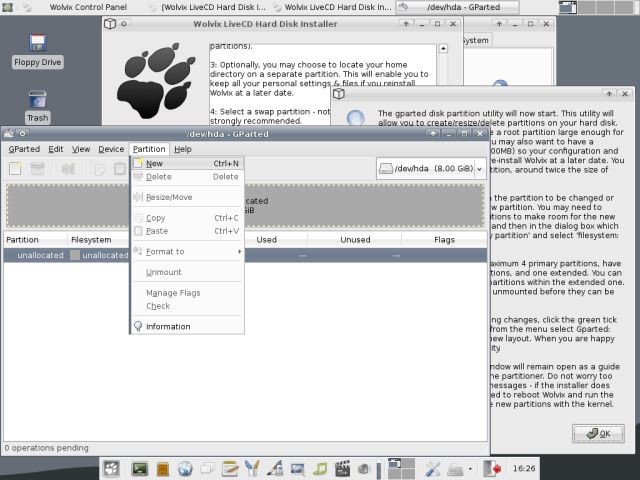
Task: Open the GParted menu
Action: (24, 149)
